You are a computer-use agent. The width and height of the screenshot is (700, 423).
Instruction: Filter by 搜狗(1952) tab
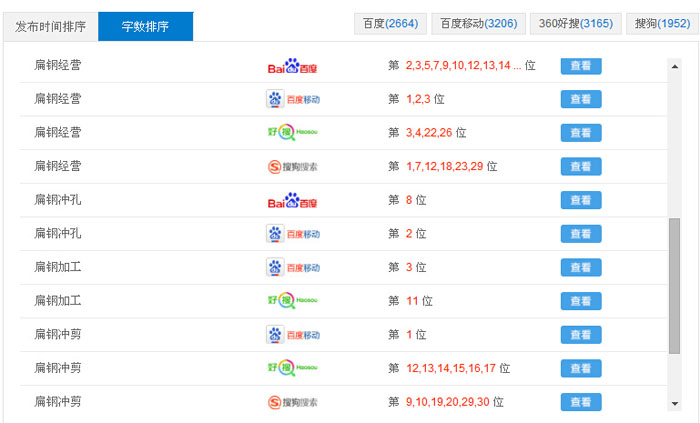pos(662,24)
